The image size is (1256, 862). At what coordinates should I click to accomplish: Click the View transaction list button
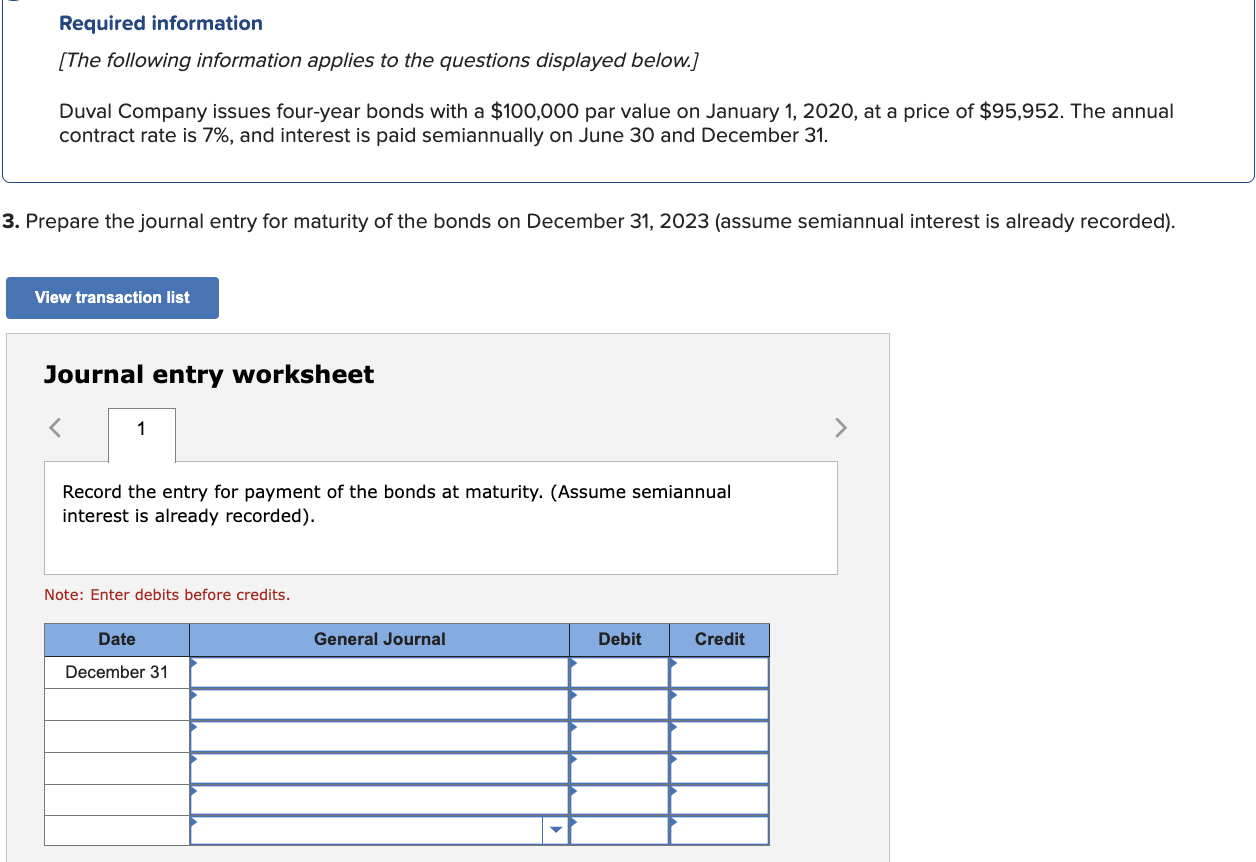[x=112, y=298]
